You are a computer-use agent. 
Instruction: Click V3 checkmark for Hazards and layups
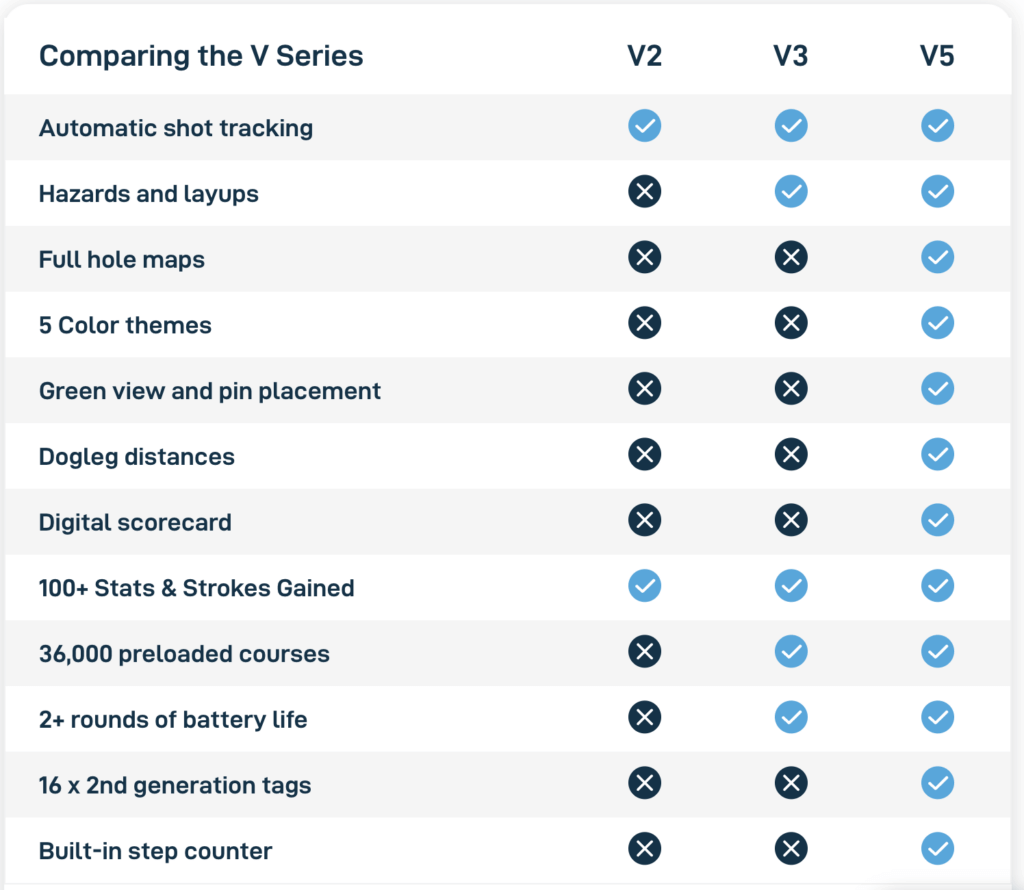point(791,191)
